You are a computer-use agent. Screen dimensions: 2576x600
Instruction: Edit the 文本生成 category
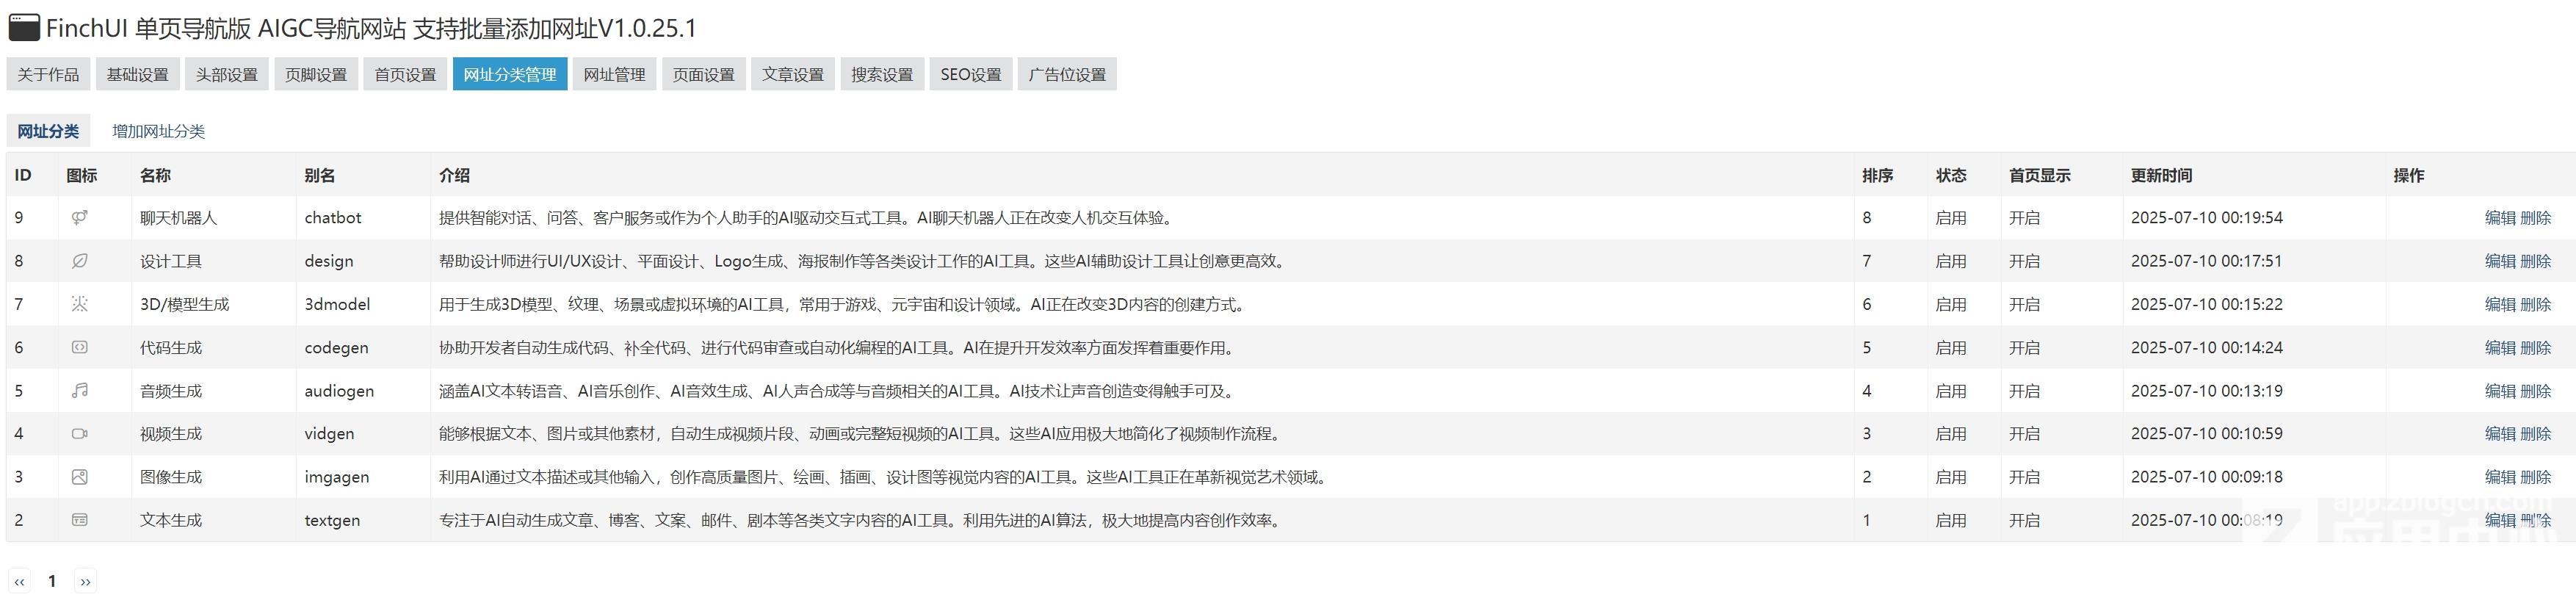tap(2500, 520)
